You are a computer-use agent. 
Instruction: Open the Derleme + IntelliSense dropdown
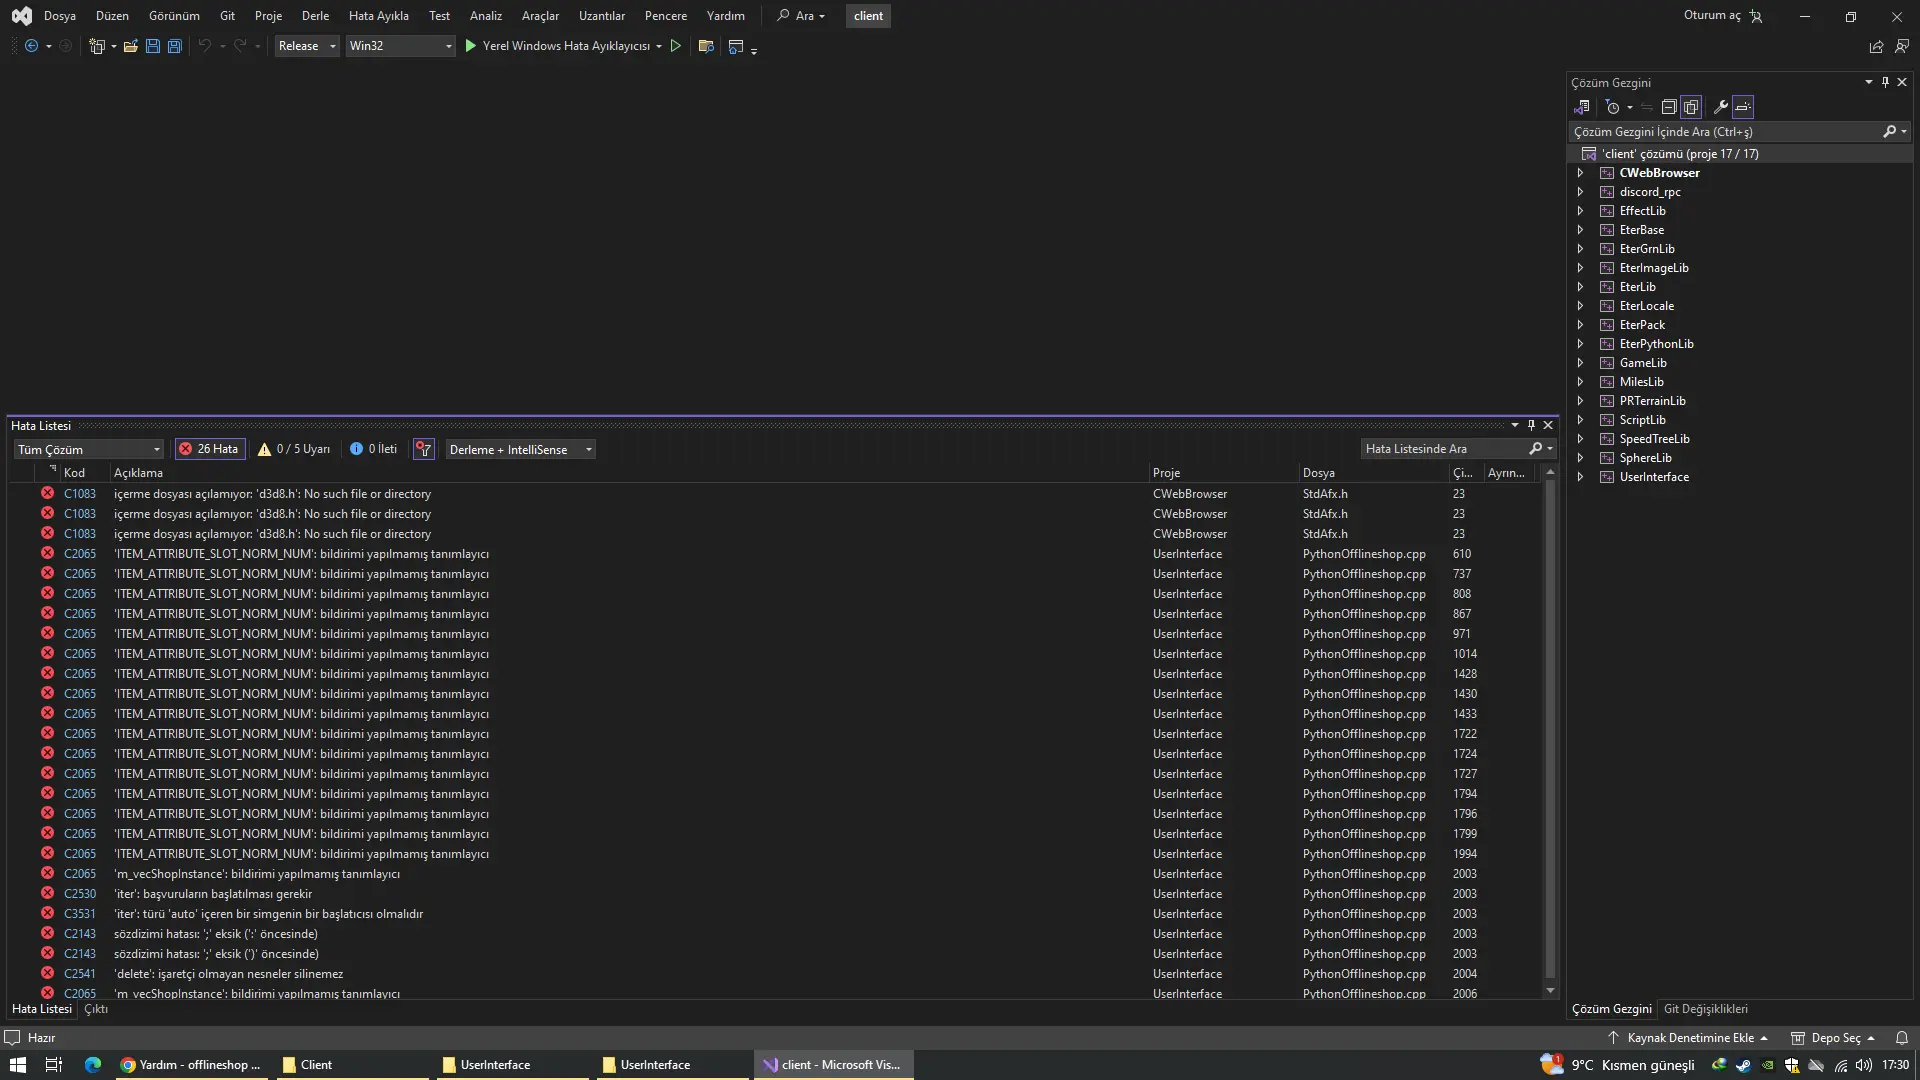pos(520,450)
